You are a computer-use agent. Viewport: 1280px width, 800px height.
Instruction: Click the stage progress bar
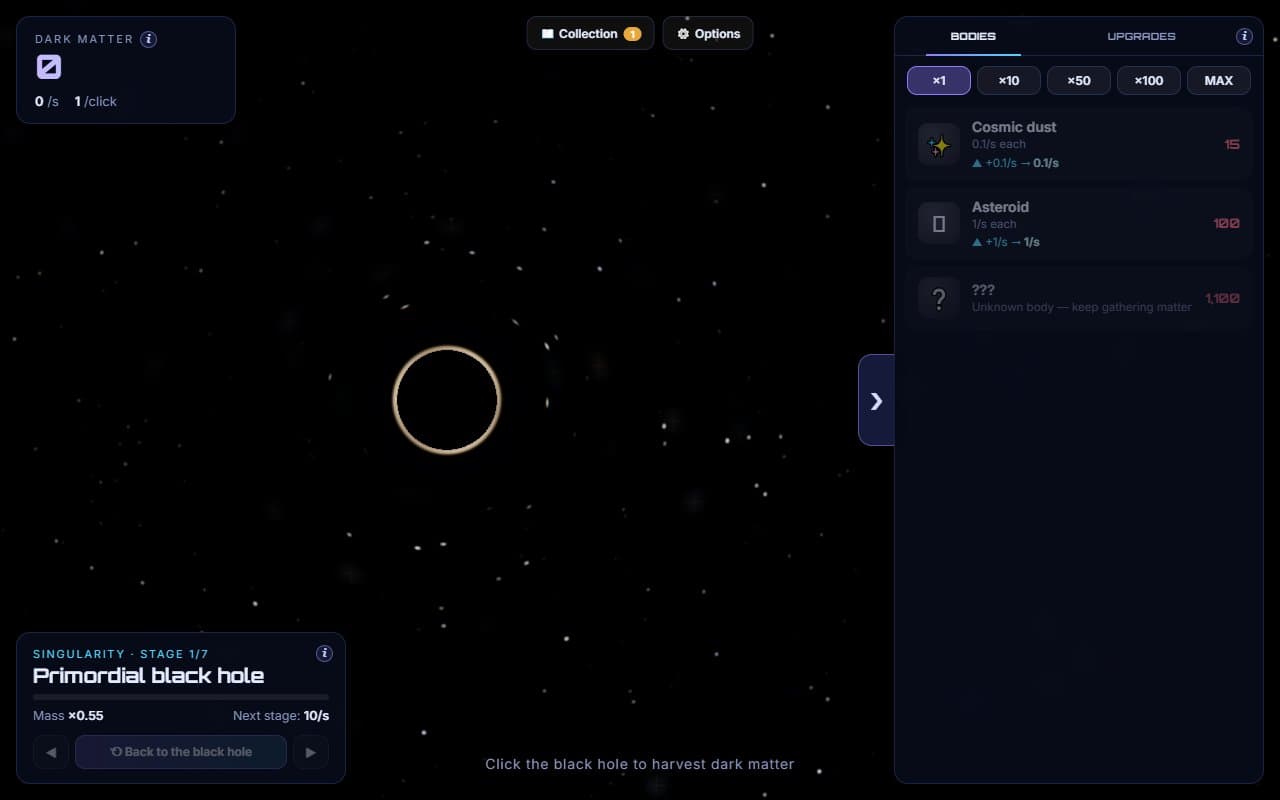(181, 697)
